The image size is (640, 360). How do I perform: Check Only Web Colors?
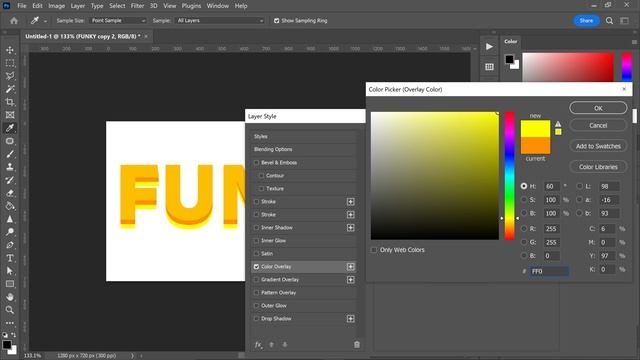pyautogui.click(x=374, y=250)
